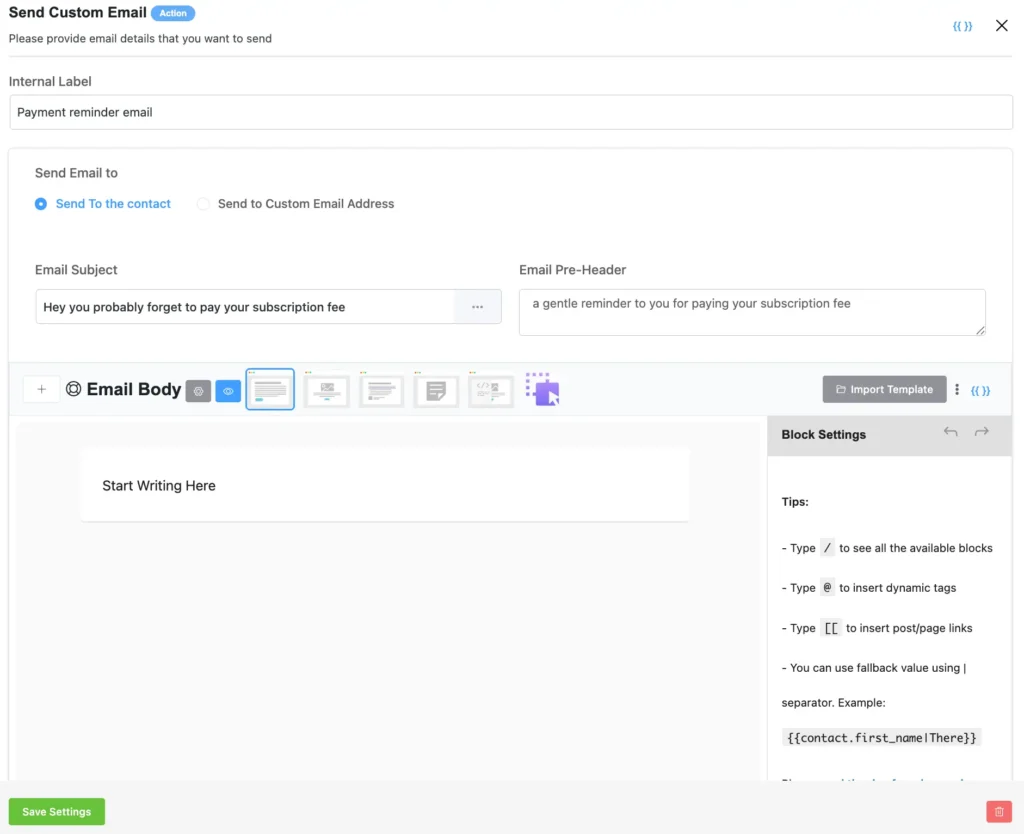
Task: Open email body settings gear icon
Action: click(x=198, y=391)
